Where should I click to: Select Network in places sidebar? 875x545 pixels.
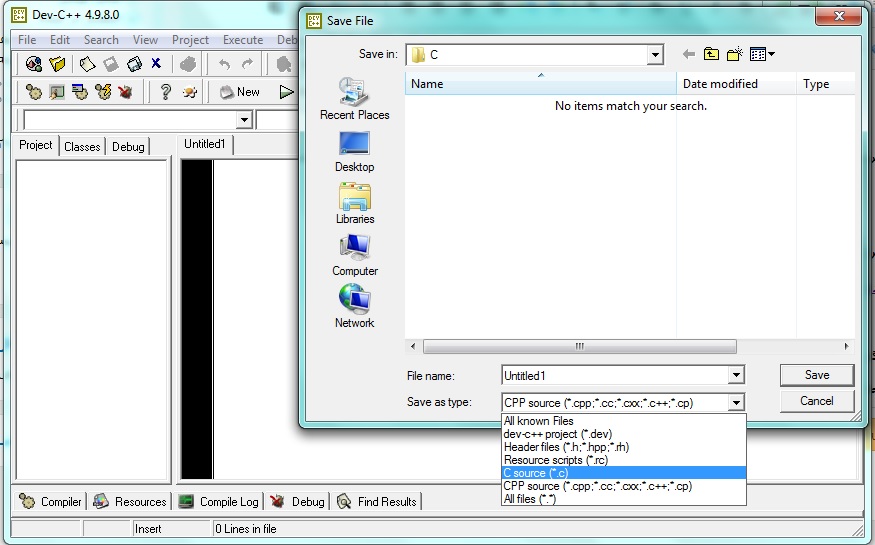[x=354, y=306]
